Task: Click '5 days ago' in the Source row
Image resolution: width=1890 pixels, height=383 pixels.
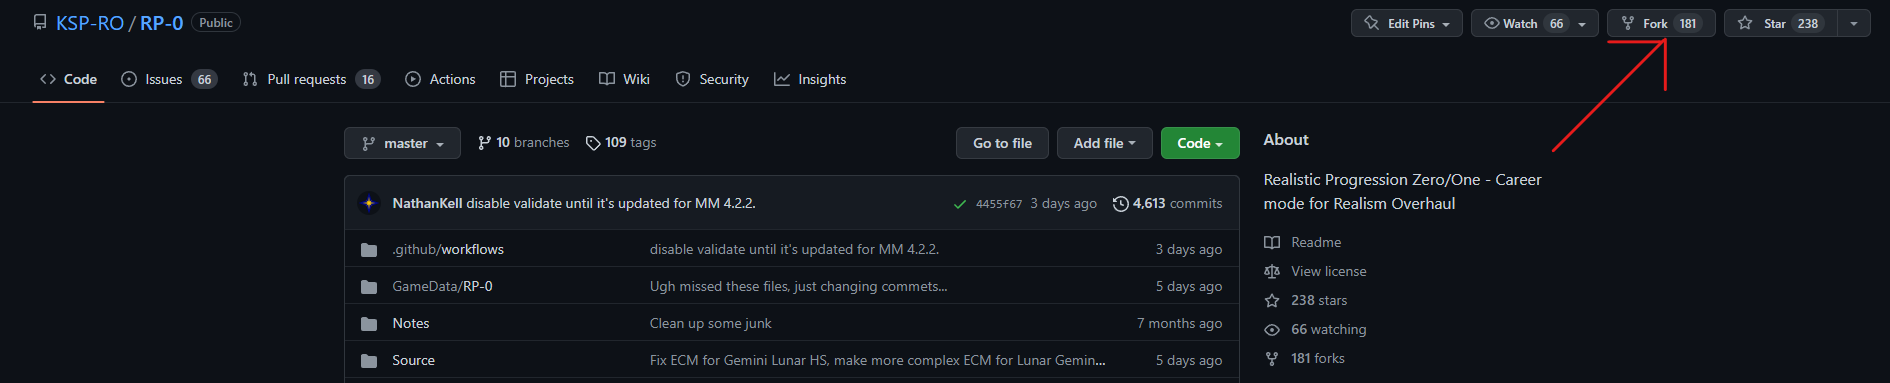Action: point(1189,360)
